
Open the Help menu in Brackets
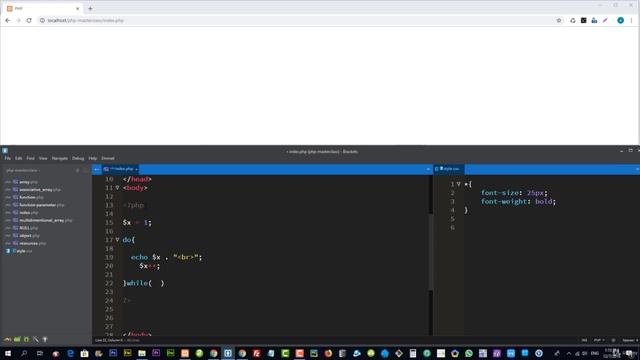click(93, 158)
